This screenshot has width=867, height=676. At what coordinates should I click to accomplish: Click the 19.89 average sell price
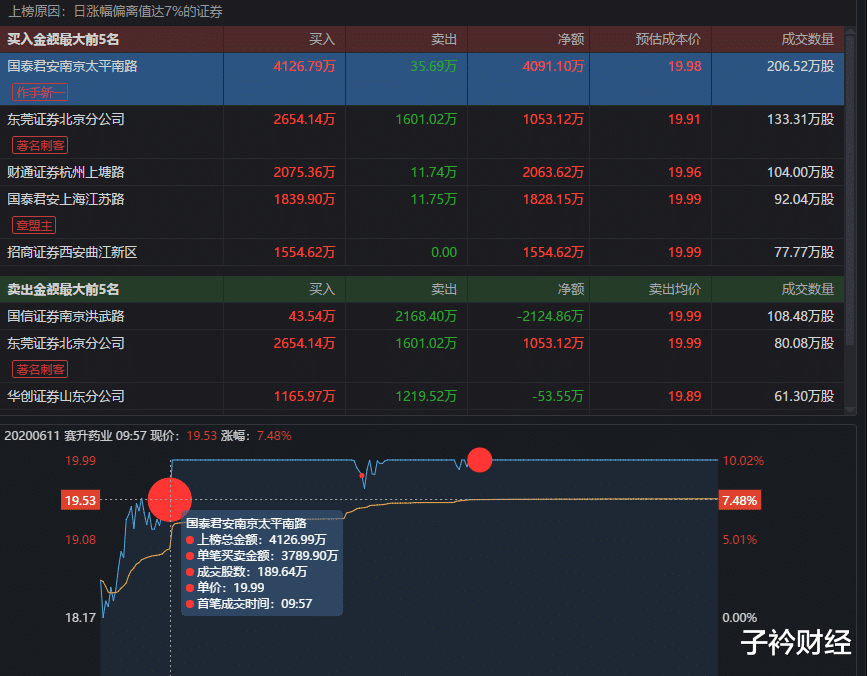pyautogui.click(x=685, y=396)
